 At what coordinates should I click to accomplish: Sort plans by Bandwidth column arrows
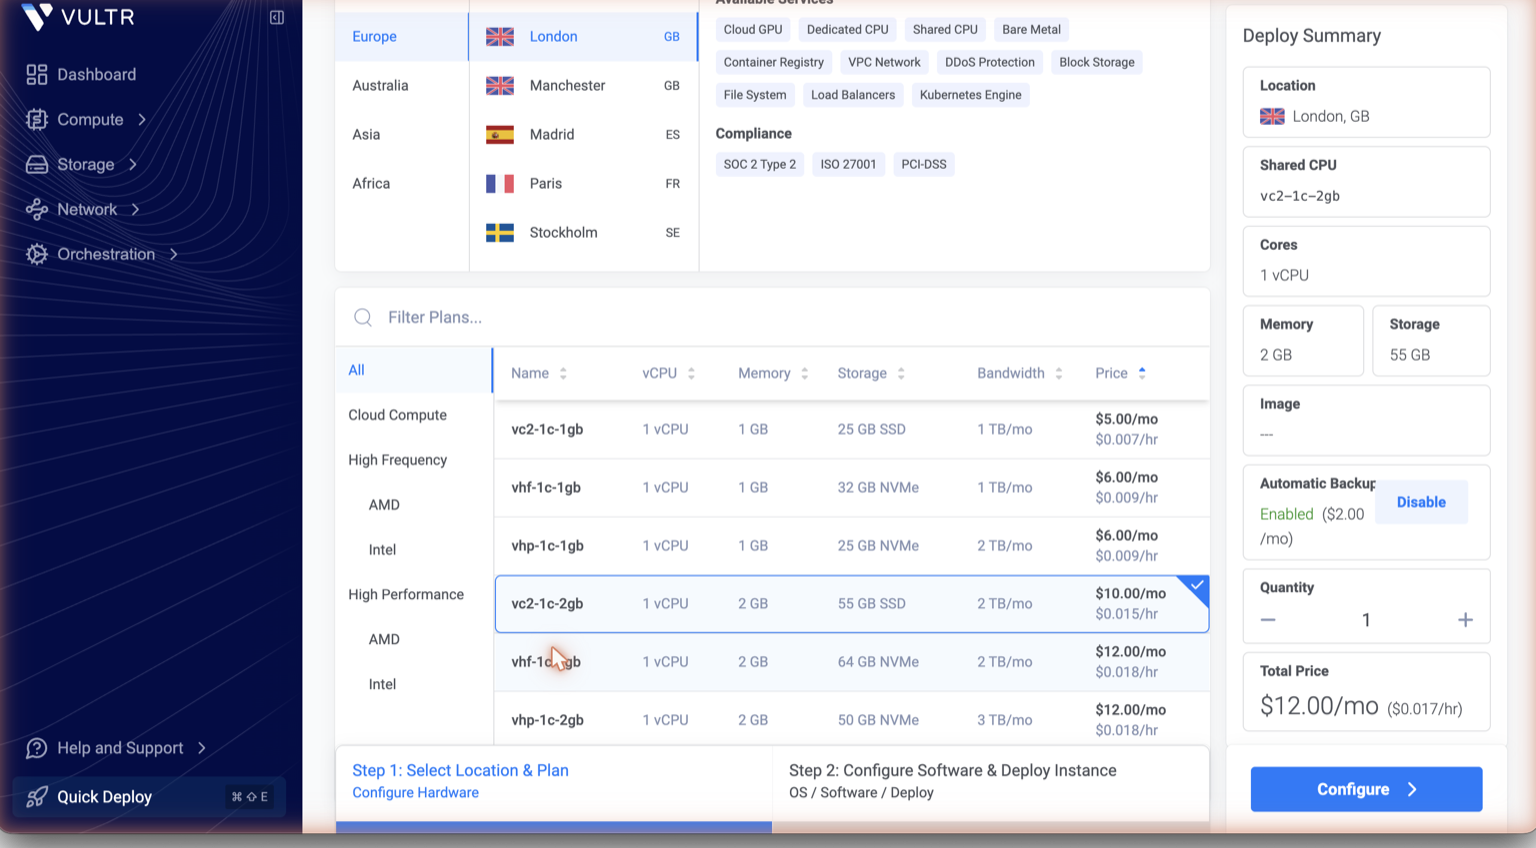[x=1058, y=373]
